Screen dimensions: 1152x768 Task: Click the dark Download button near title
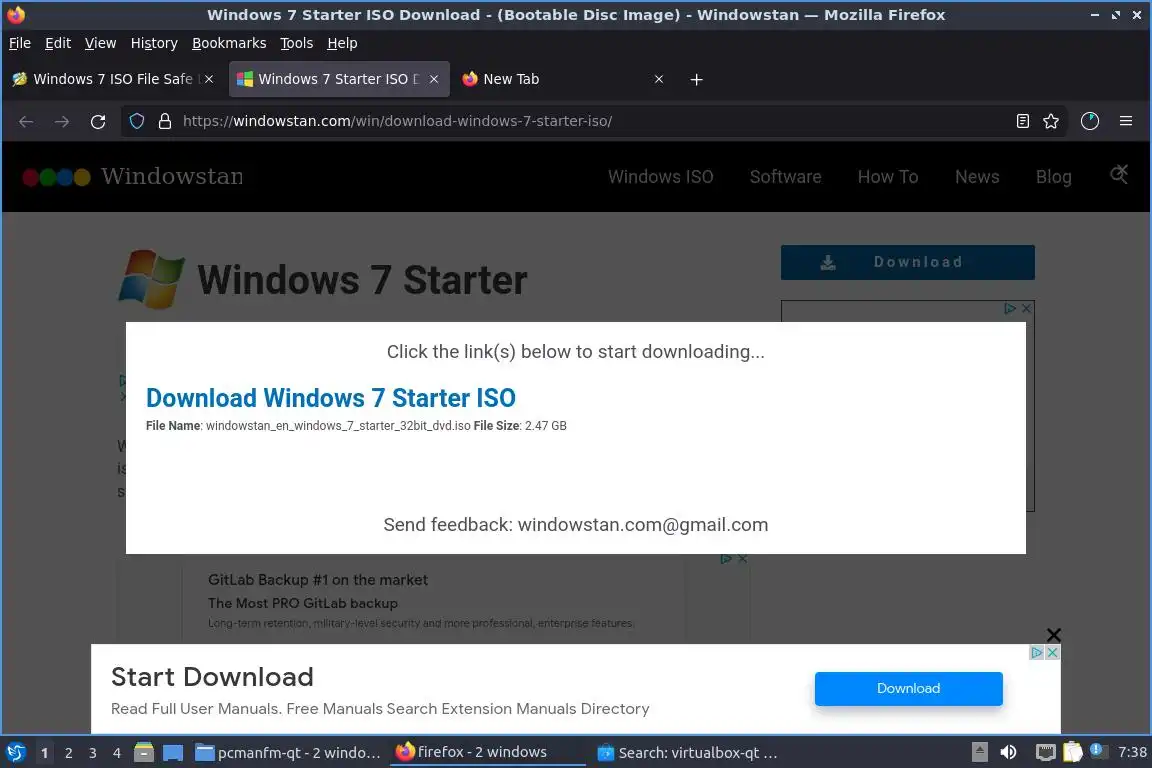tap(907, 262)
